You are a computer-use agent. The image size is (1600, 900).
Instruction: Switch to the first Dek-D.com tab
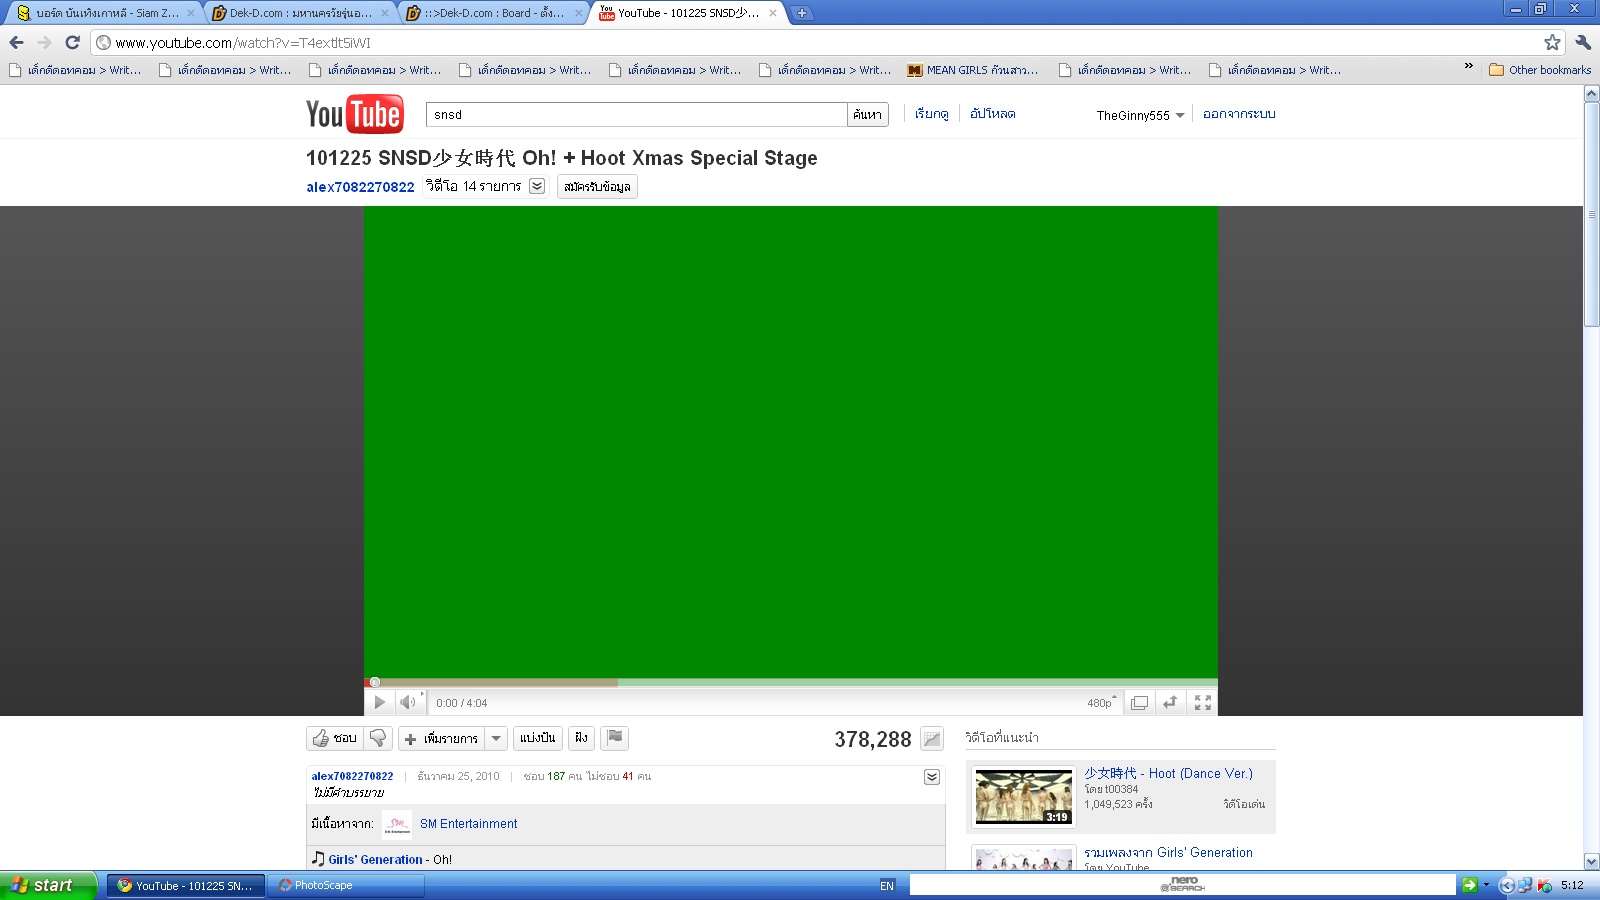[300, 13]
